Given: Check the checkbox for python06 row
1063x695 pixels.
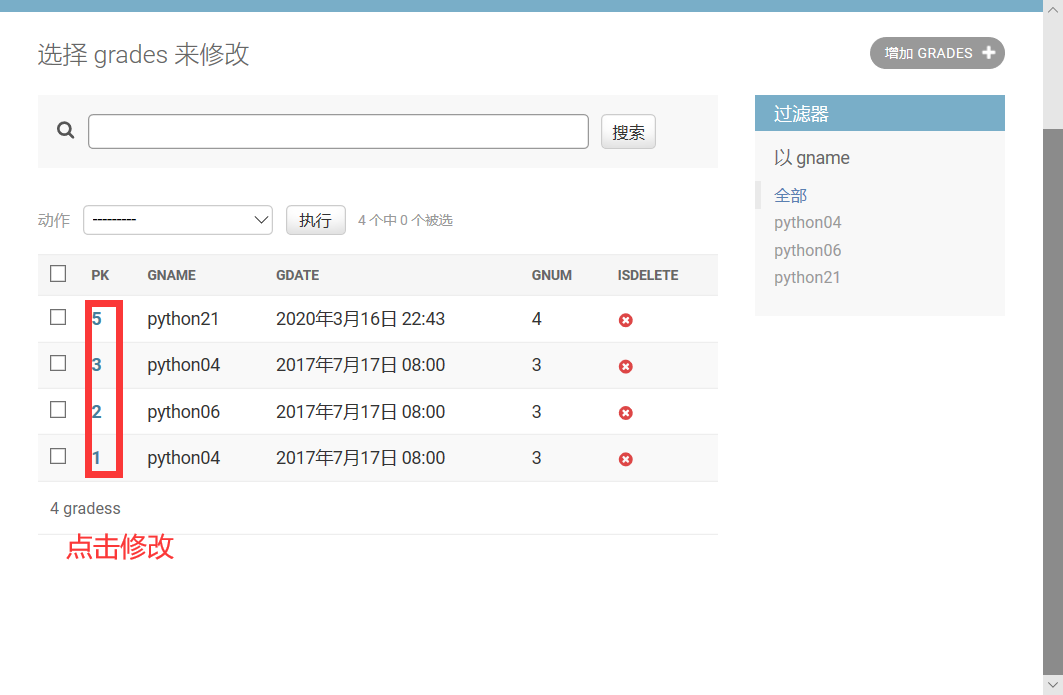Looking at the screenshot, I should tap(58, 410).
